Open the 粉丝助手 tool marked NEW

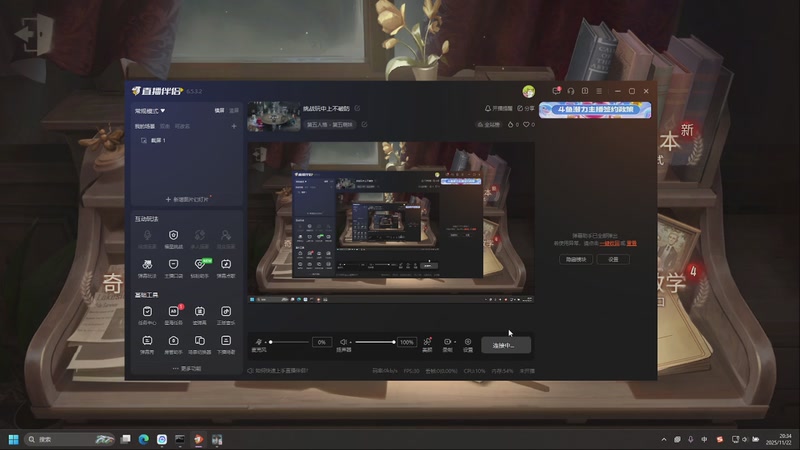coord(200,268)
